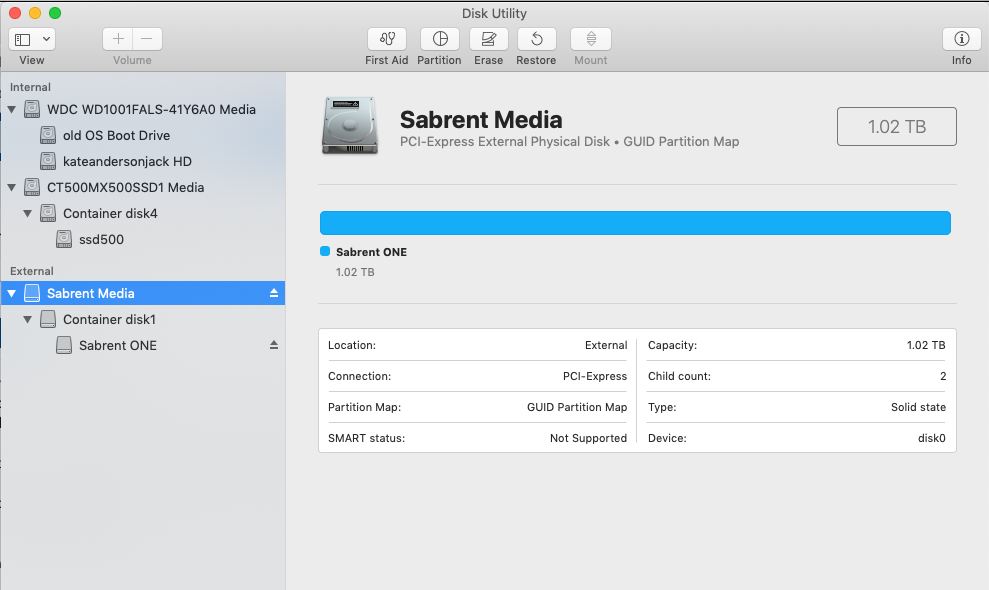Viewport: 989px width, 590px height.
Task: Collapse the Container disk1 triangle
Action: (x=27, y=319)
